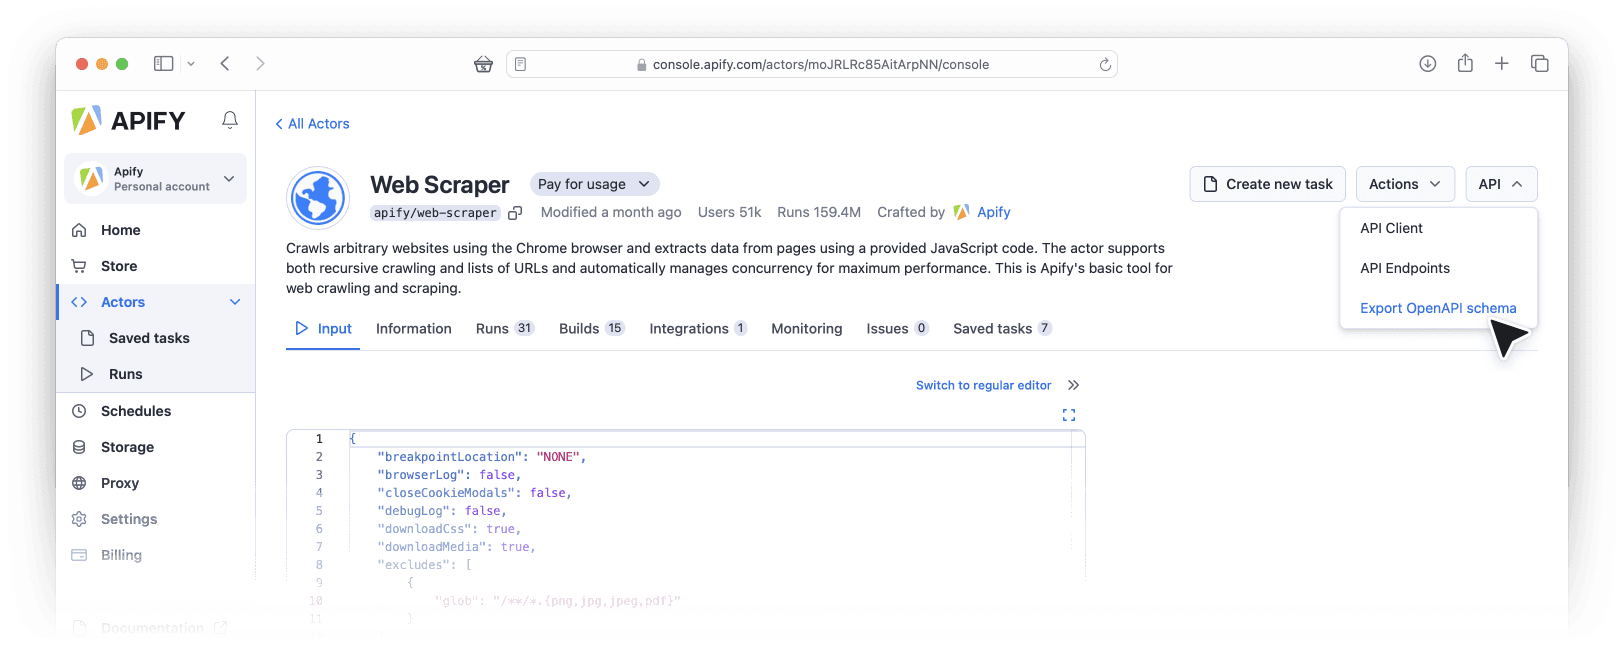Click the Web Scraper globe avatar

point(318,198)
